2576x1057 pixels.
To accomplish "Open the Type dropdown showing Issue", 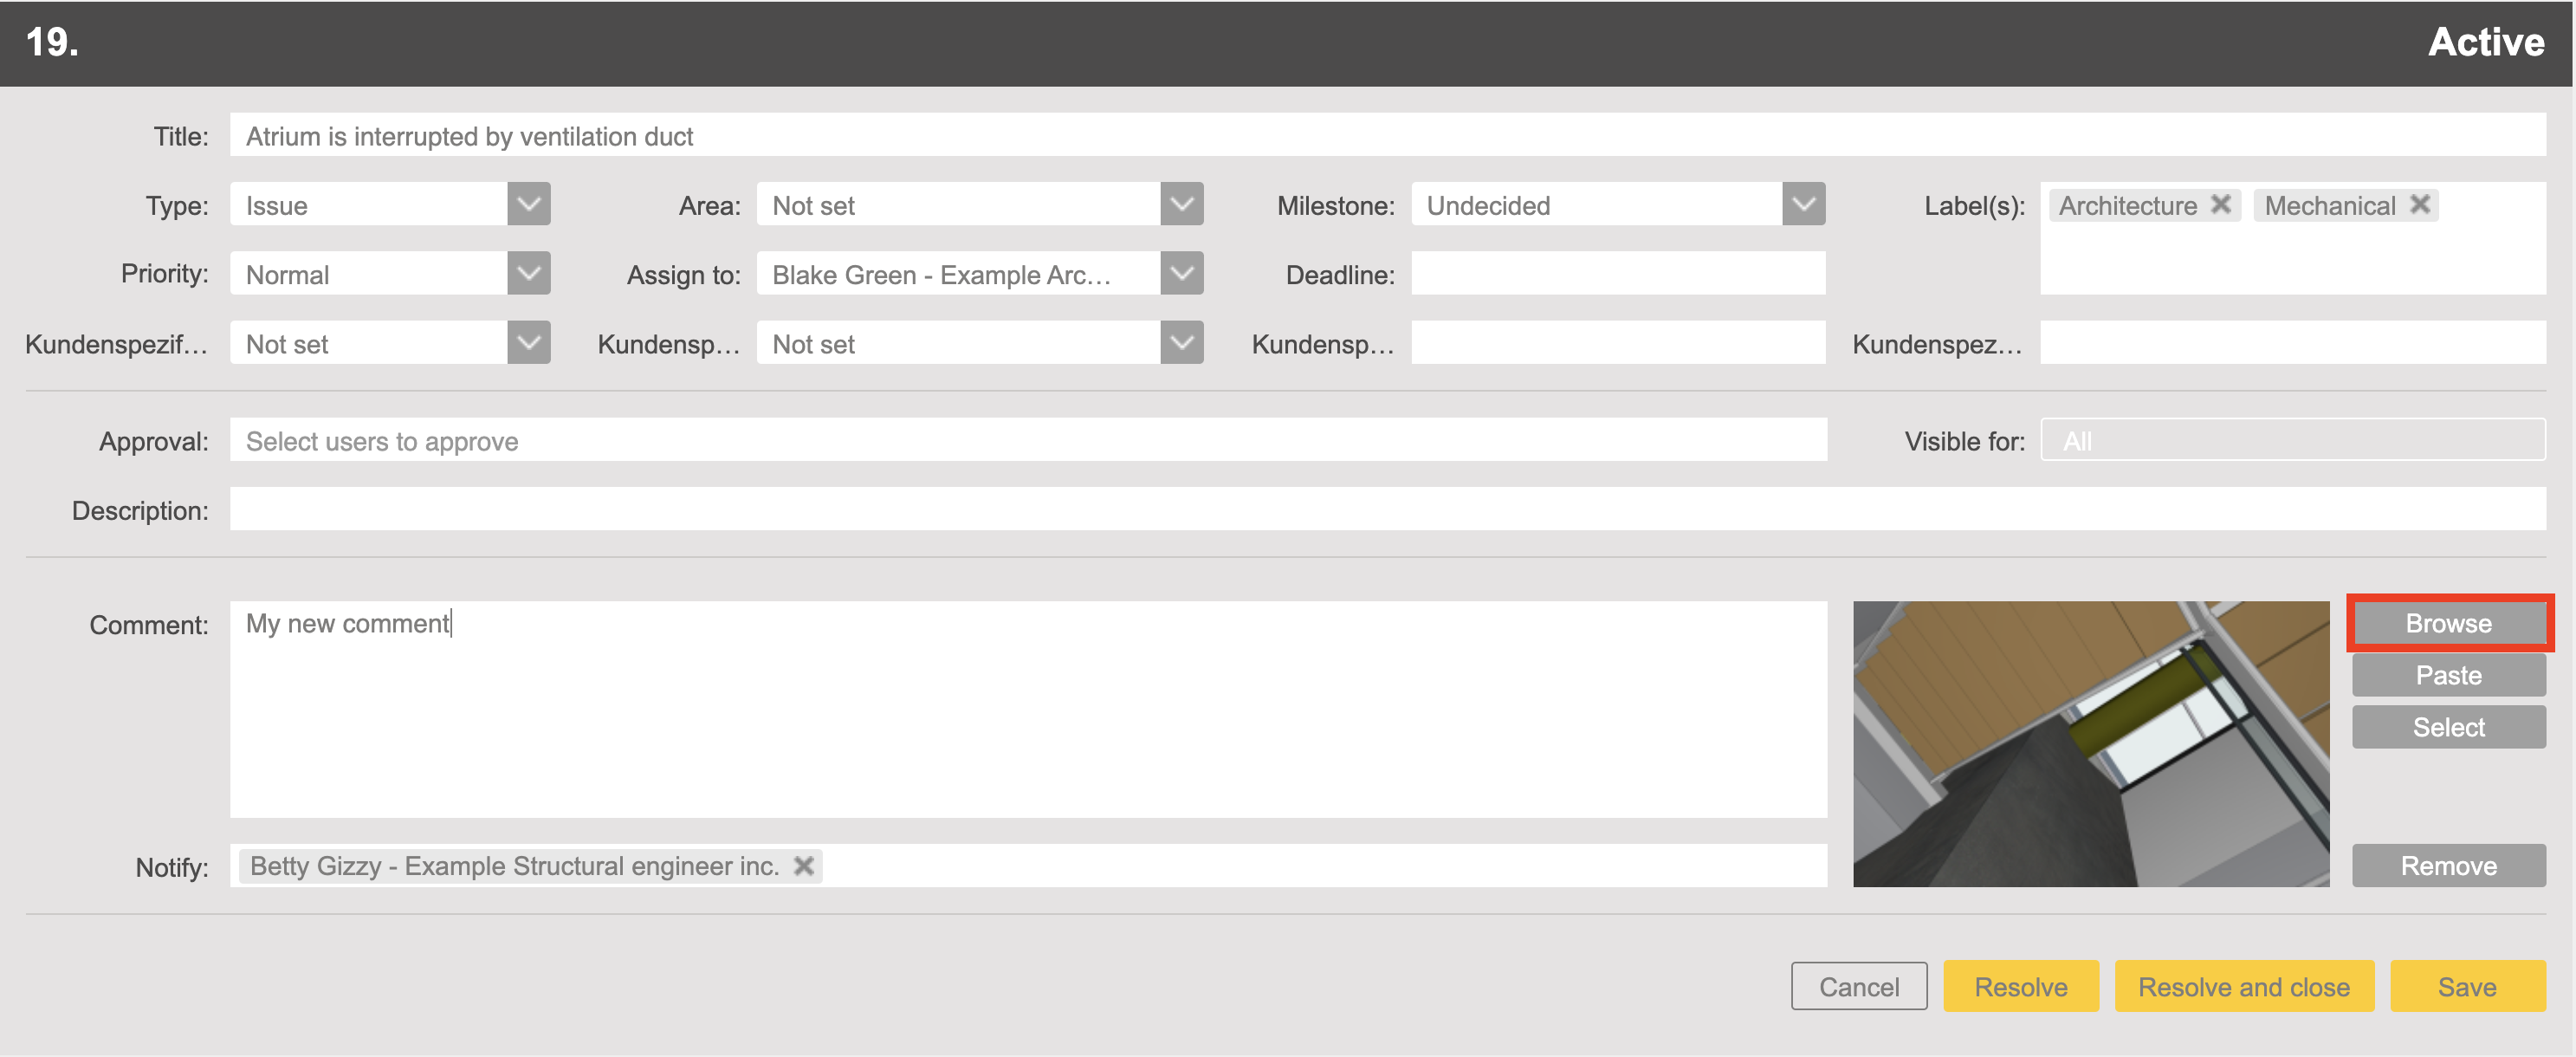I will [x=528, y=204].
